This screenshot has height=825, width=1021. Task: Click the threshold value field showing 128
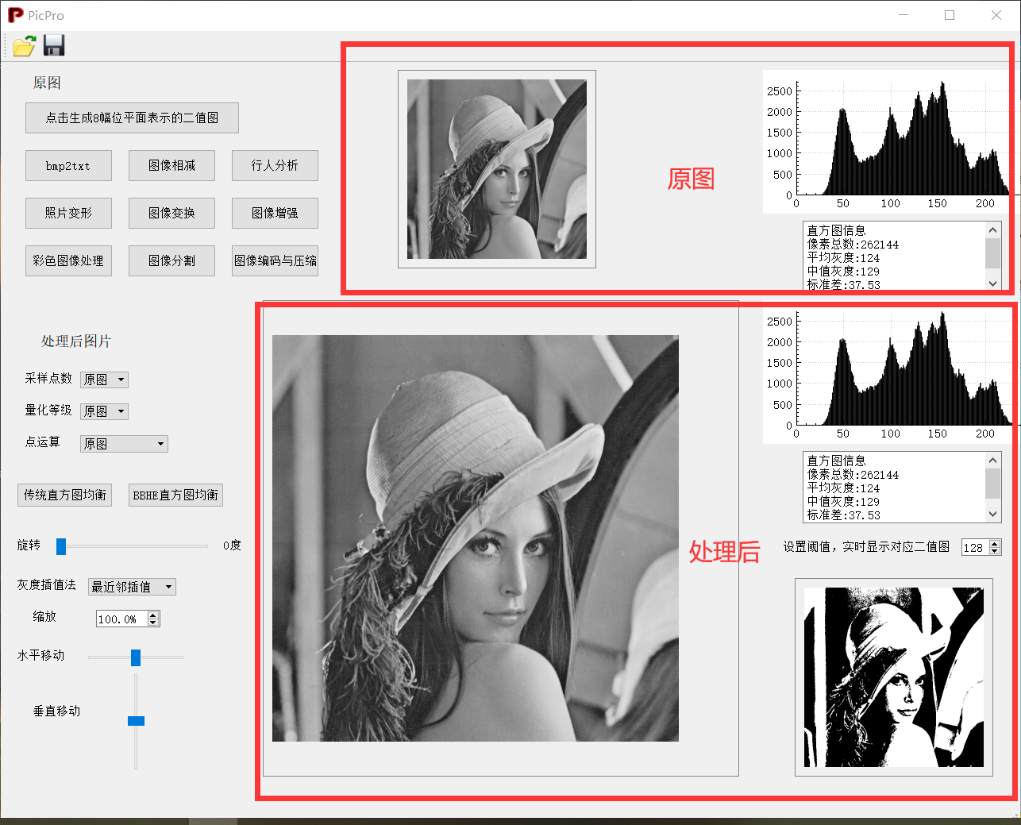(x=975, y=548)
